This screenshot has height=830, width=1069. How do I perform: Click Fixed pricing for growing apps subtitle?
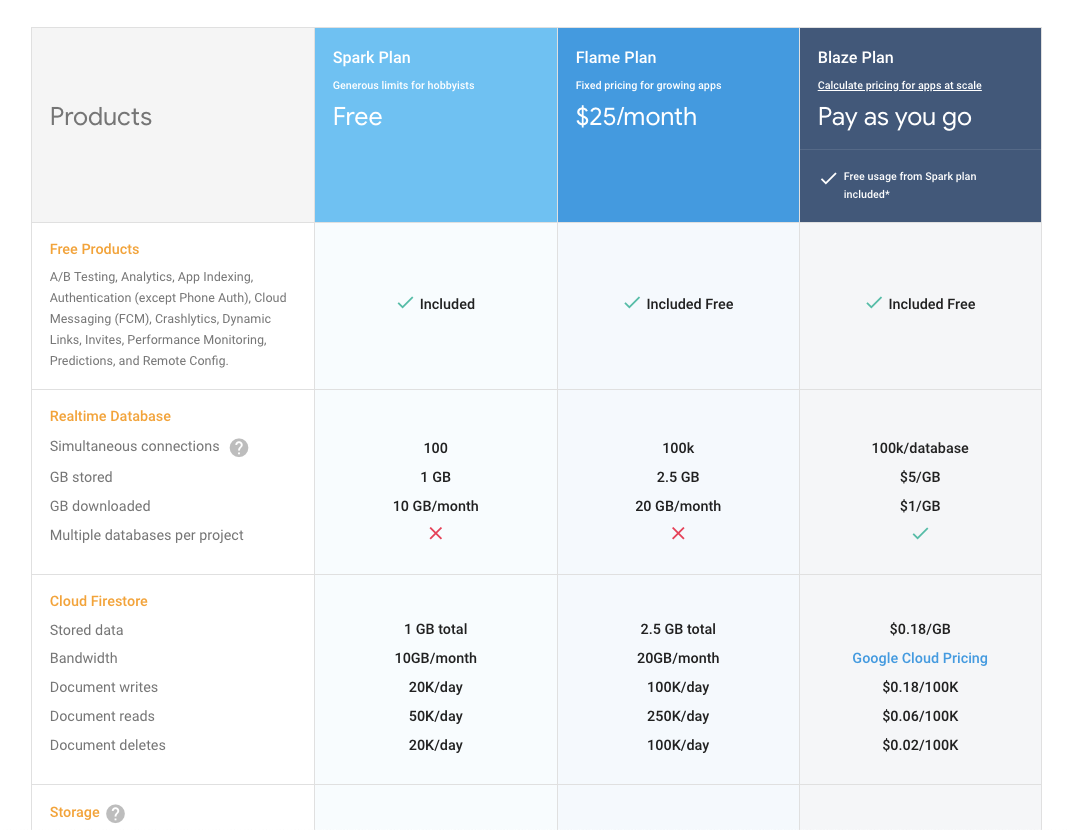point(648,85)
